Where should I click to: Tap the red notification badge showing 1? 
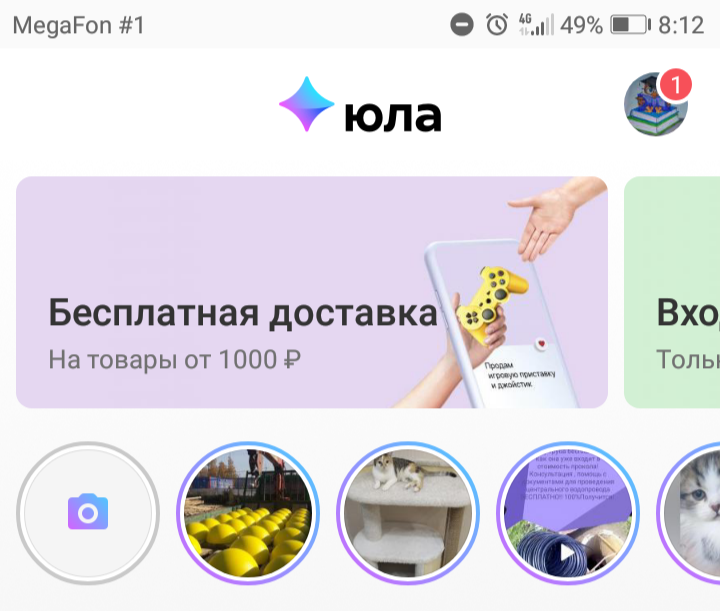(675, 84)
